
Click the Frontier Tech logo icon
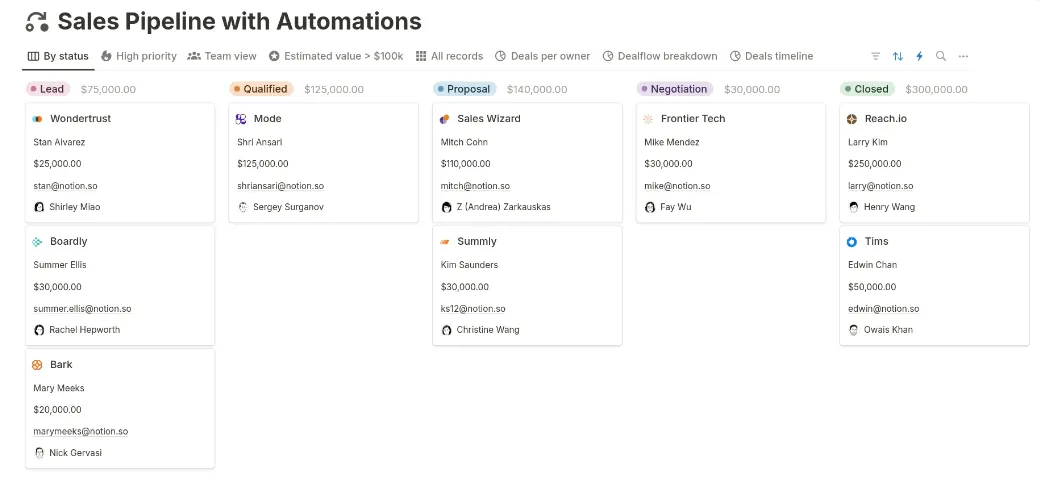point(648,119)
